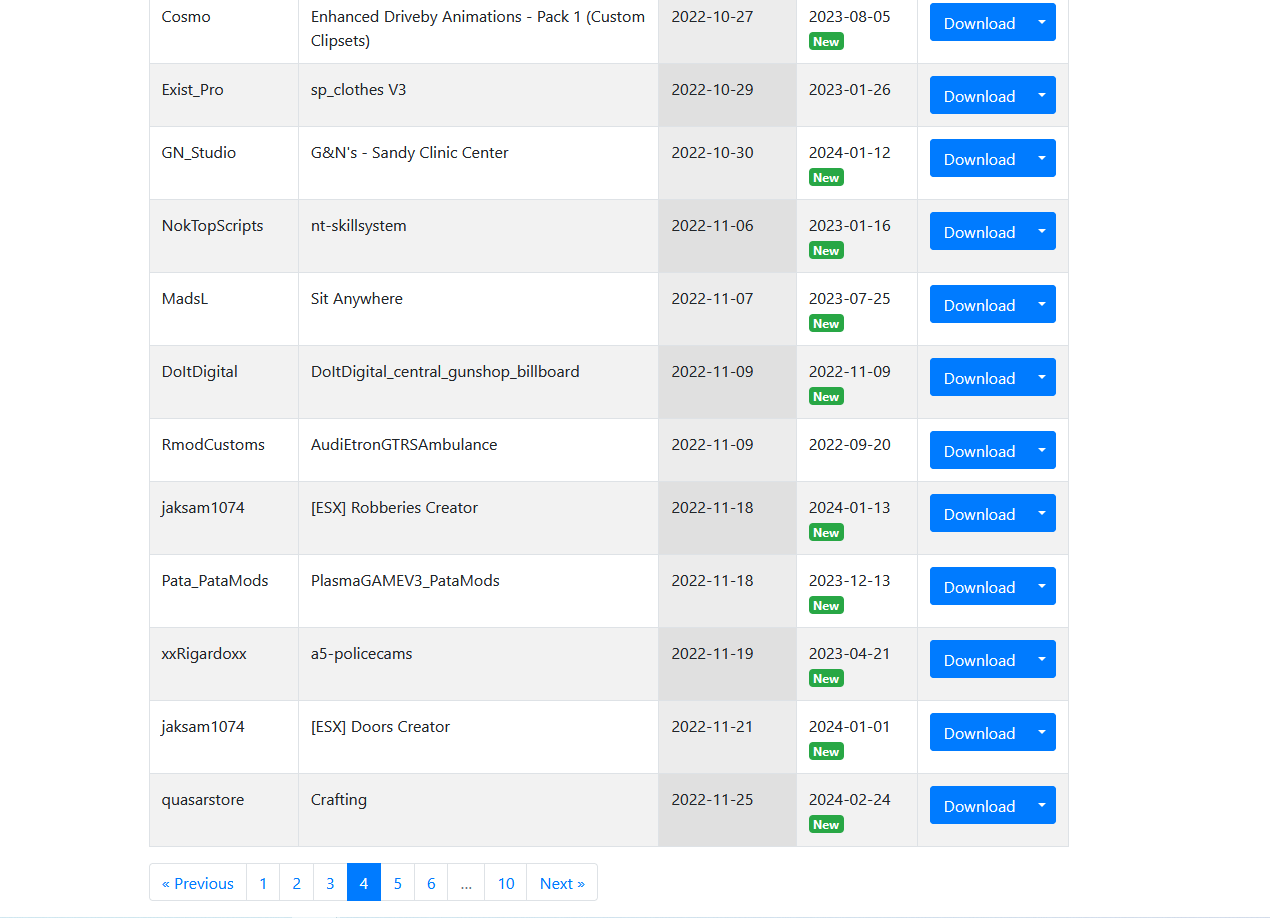Go to Previous page in pagination
This screenshot has width=1270, height=918.
tap(198, 883)
